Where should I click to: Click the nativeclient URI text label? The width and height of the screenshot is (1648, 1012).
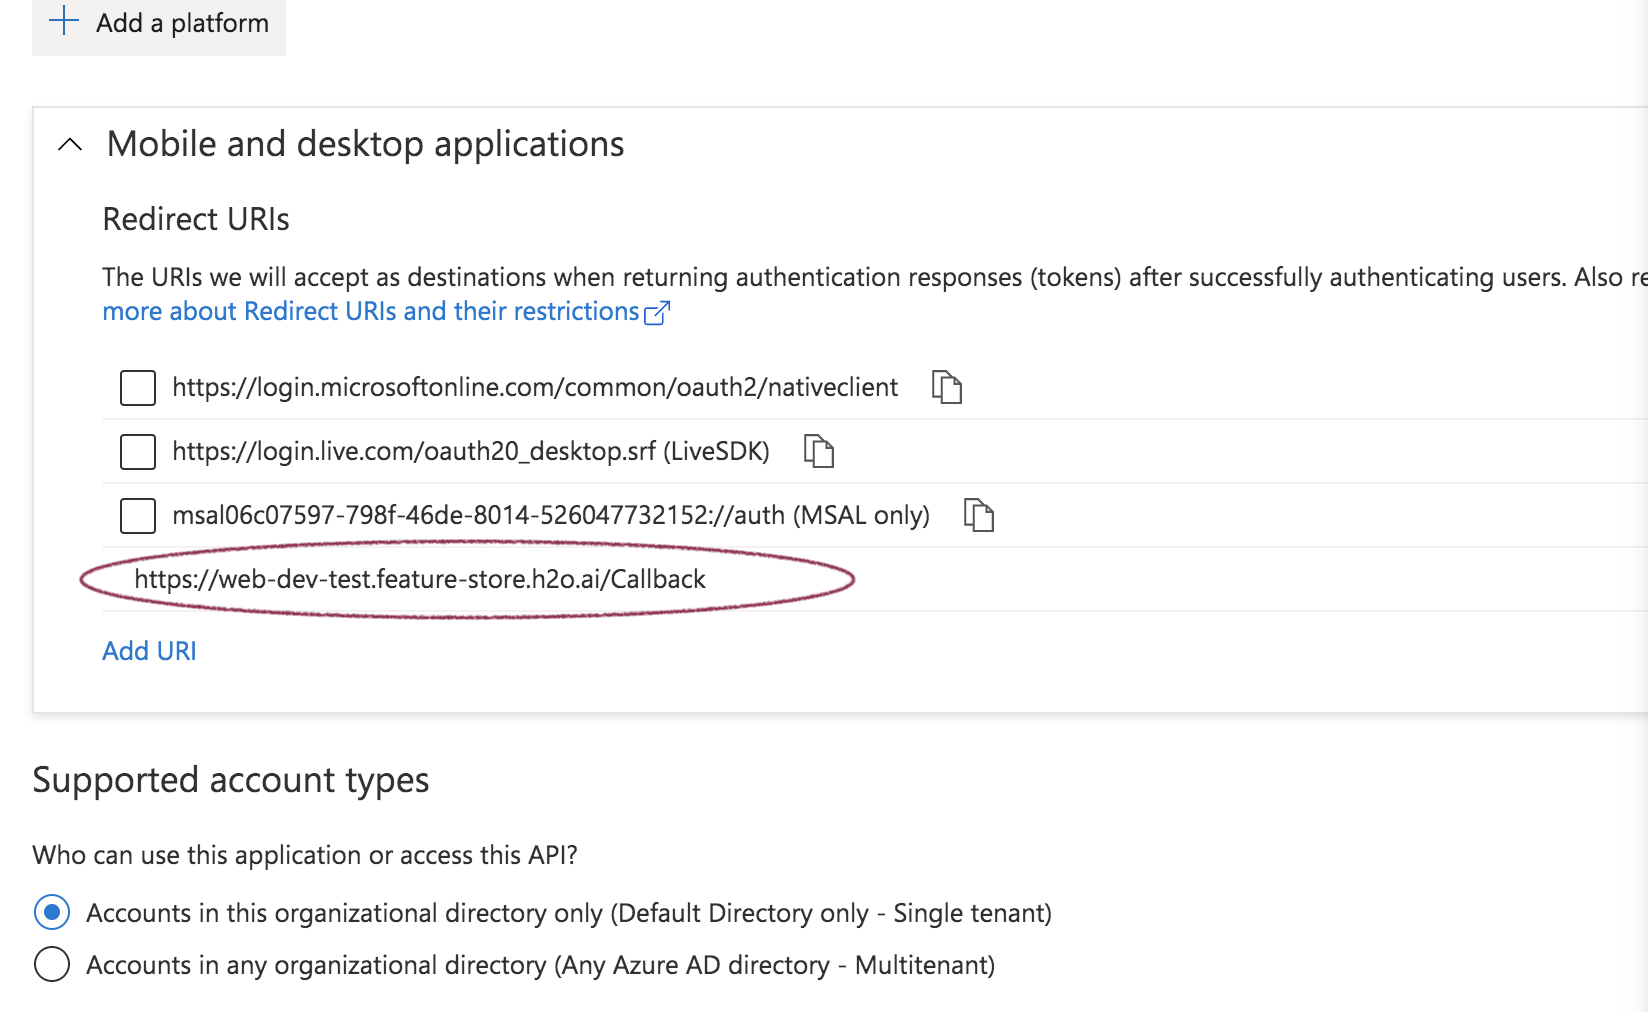pyautogui.click(x=534, y=388)
